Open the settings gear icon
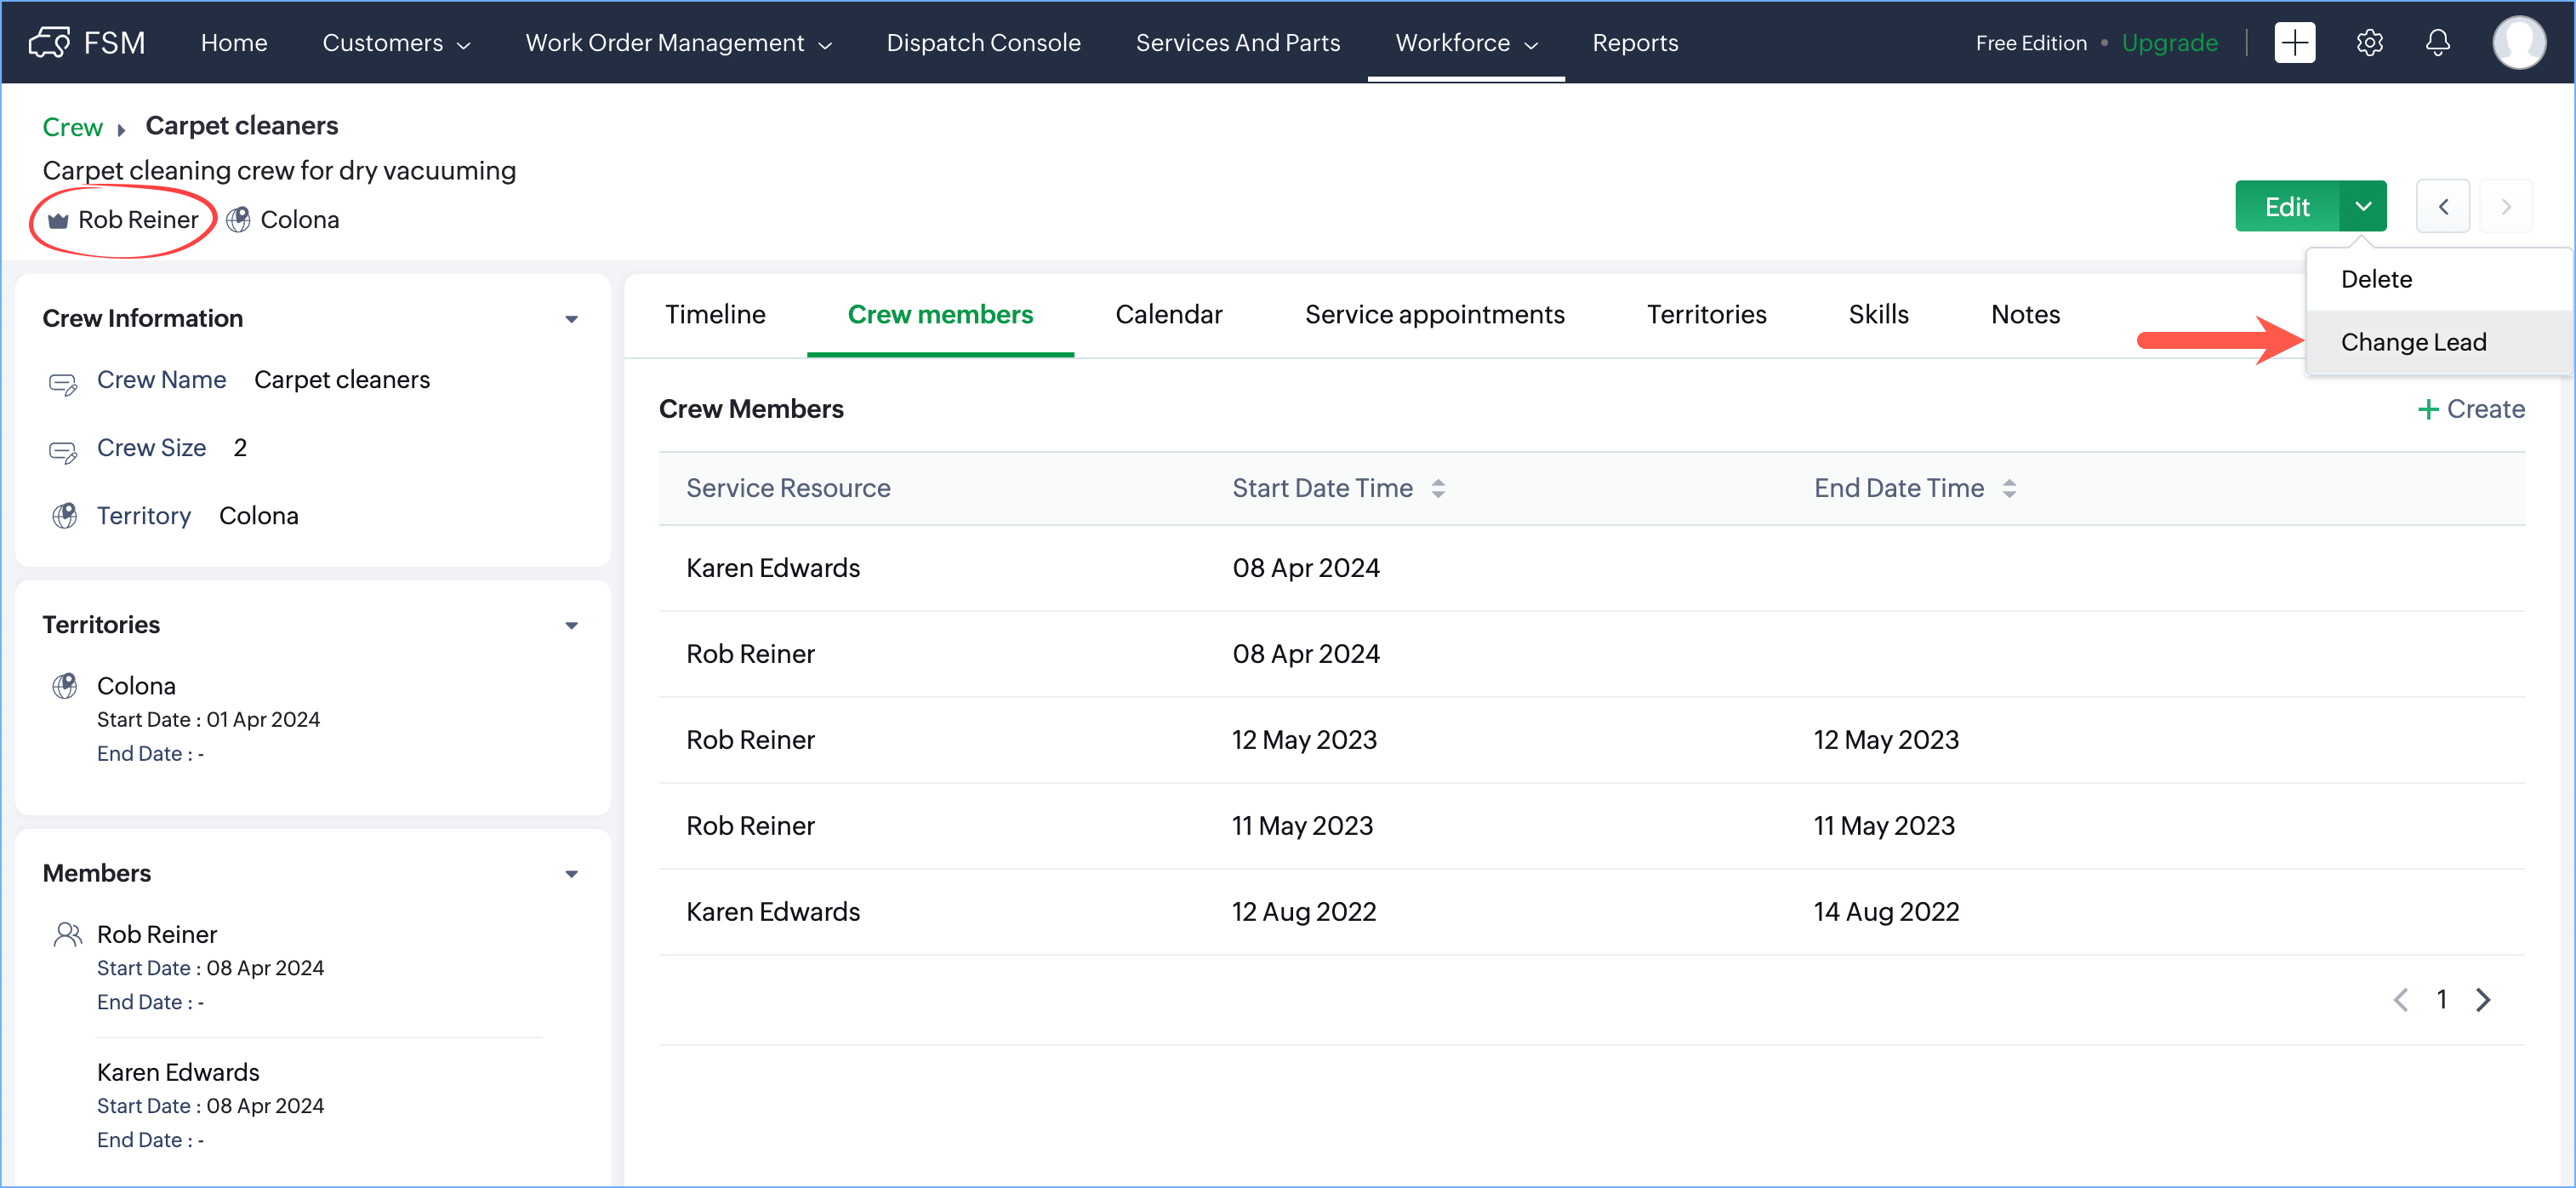The height and width of the screenshot is (1188, 2576). coord(2369,42)
